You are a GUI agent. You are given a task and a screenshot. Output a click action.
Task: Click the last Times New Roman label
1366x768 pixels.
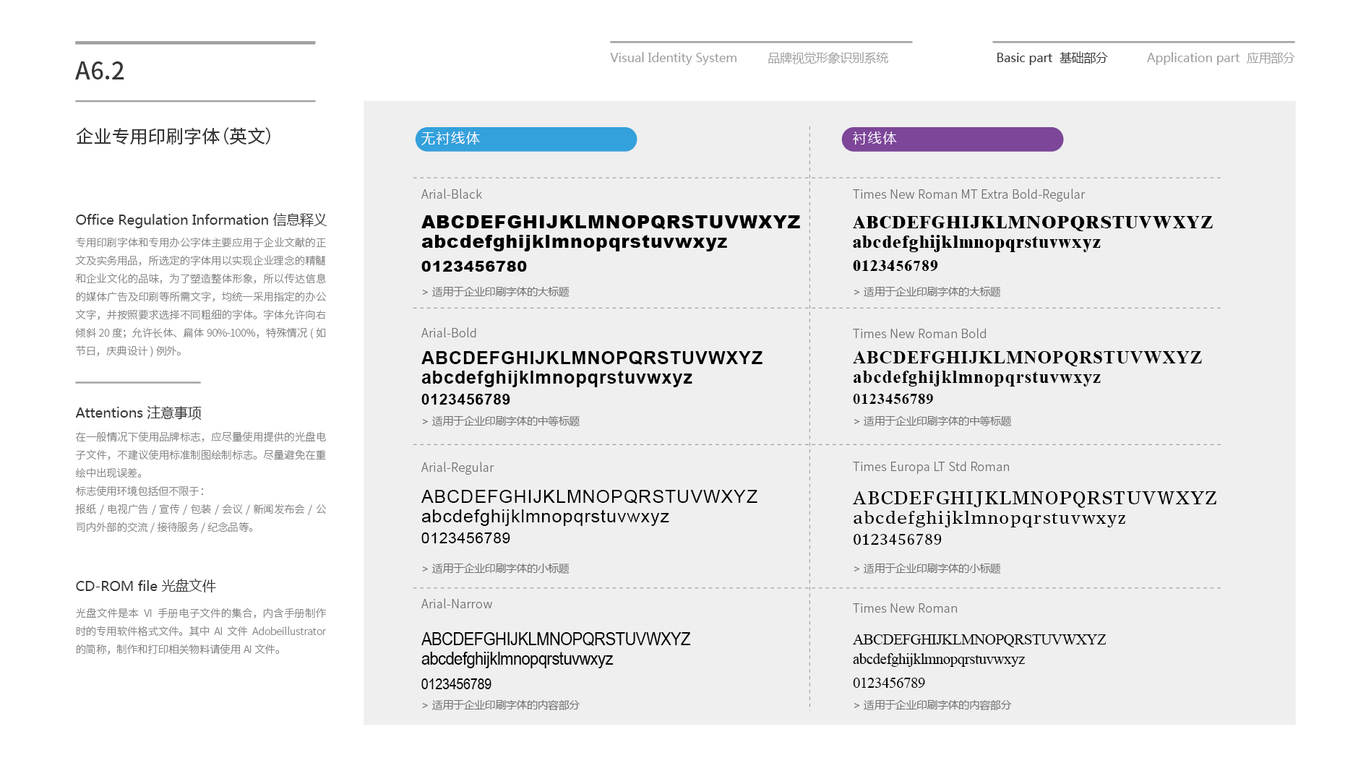point(905,608)
